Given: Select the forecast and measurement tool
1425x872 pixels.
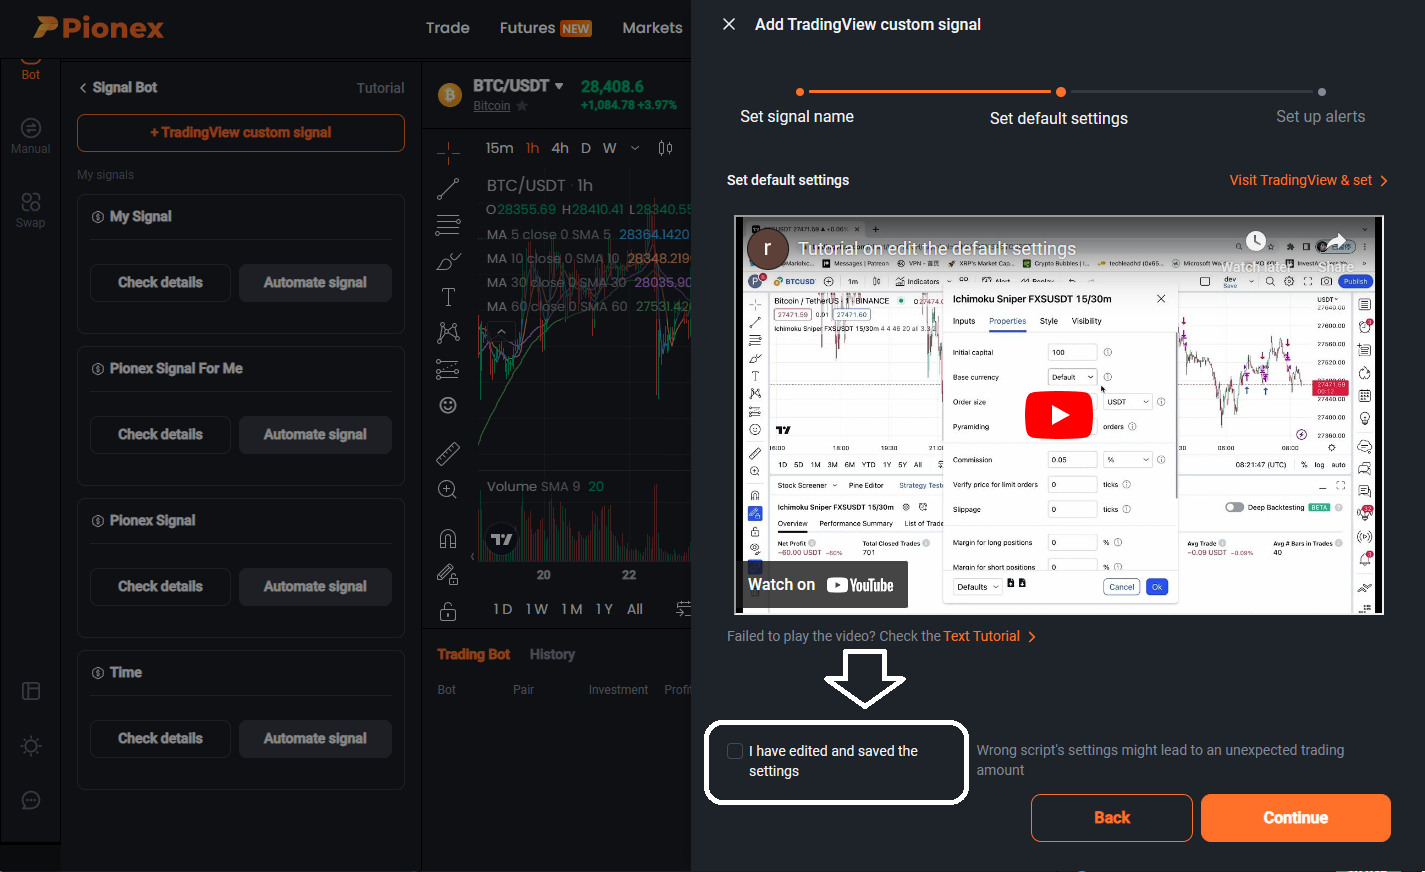Looking at the screenshot, I should tap(448, 369).
